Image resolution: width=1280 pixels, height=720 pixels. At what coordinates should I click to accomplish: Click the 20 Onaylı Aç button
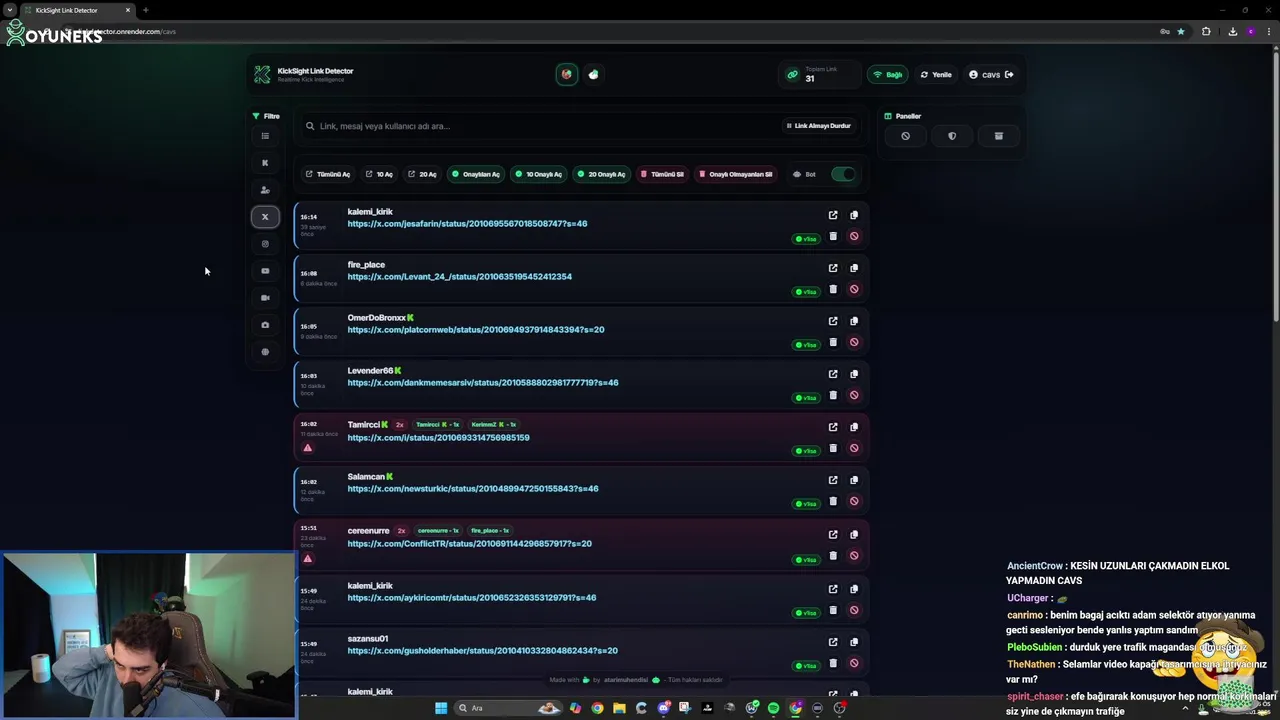601,174
